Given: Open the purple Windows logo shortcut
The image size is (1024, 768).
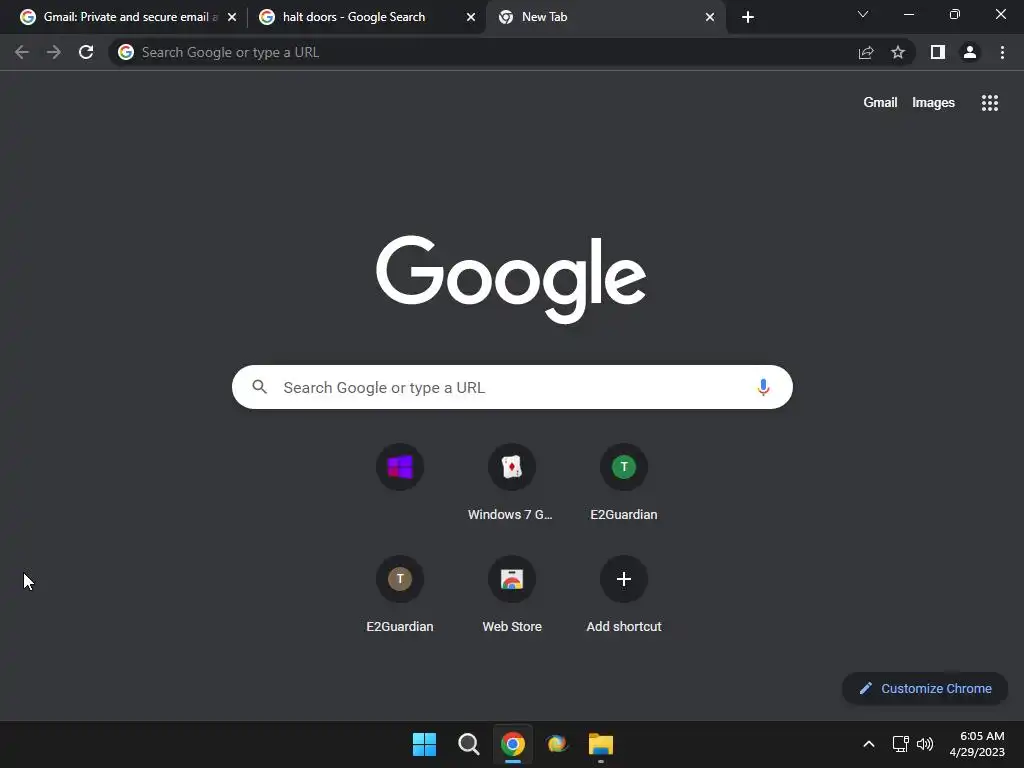Looking at the screenshot, I should [x=400, y=467].
